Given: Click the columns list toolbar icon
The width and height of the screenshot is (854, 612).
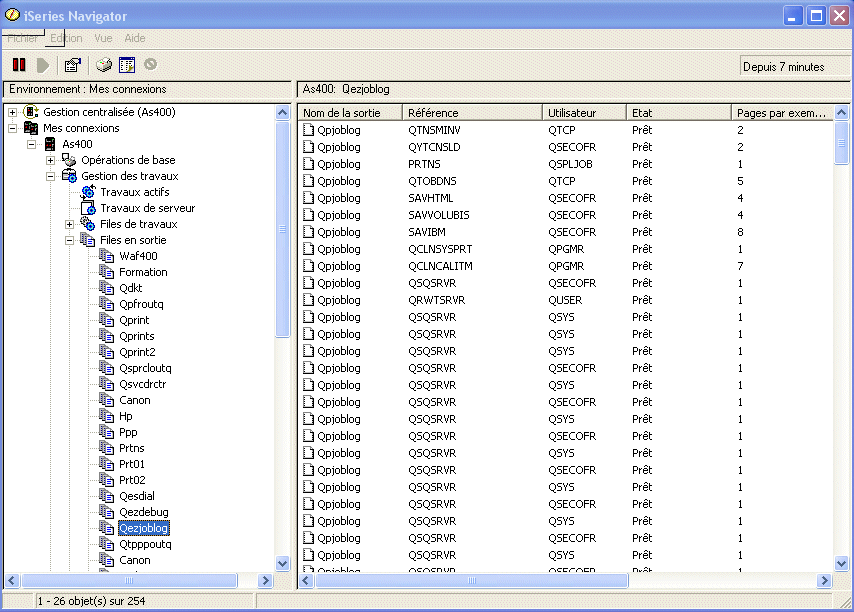Looking at the screenshot, I should [127, 65].
